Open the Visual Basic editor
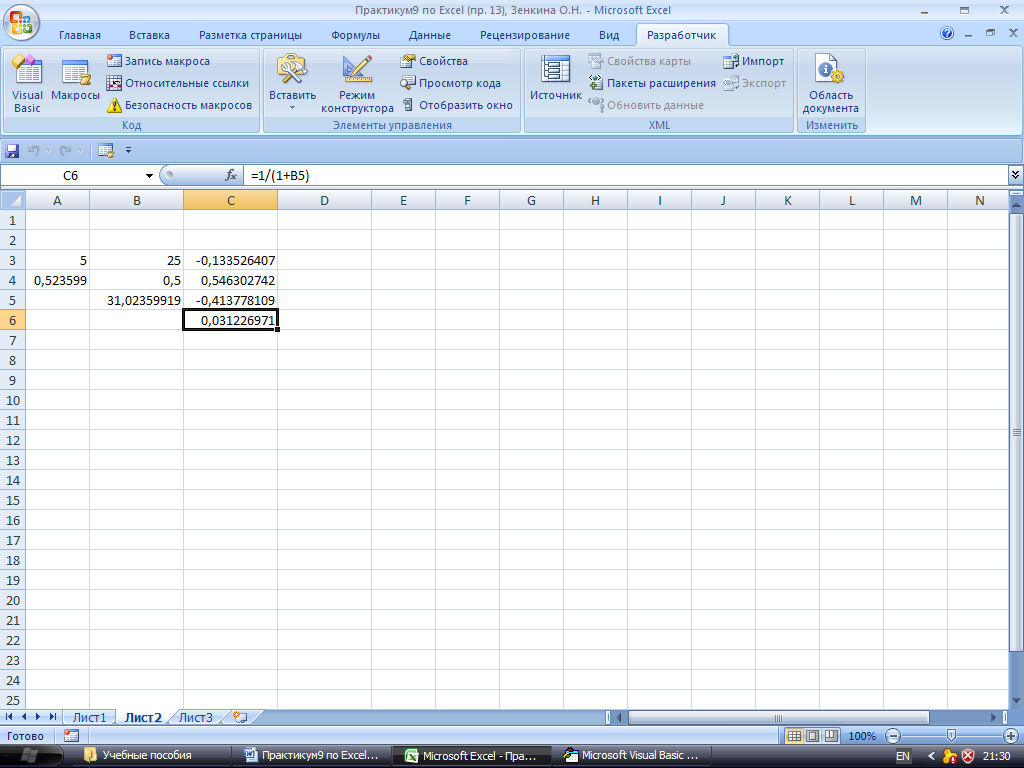This screenshot has width=1024, height=768. pos(27,85)
